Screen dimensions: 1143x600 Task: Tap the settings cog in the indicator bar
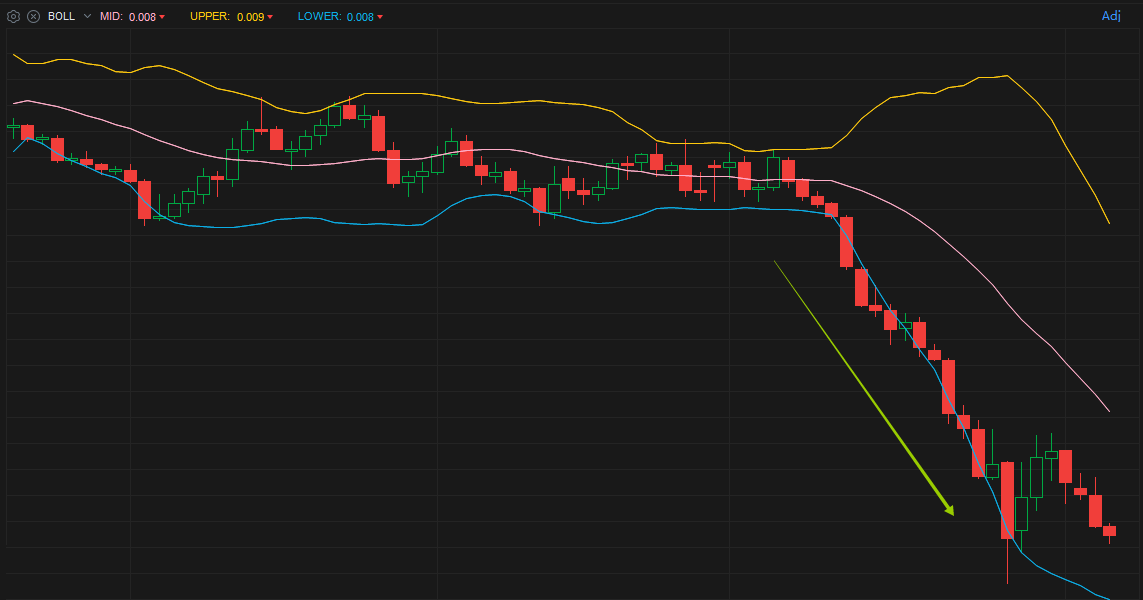[x=13, y=16]
